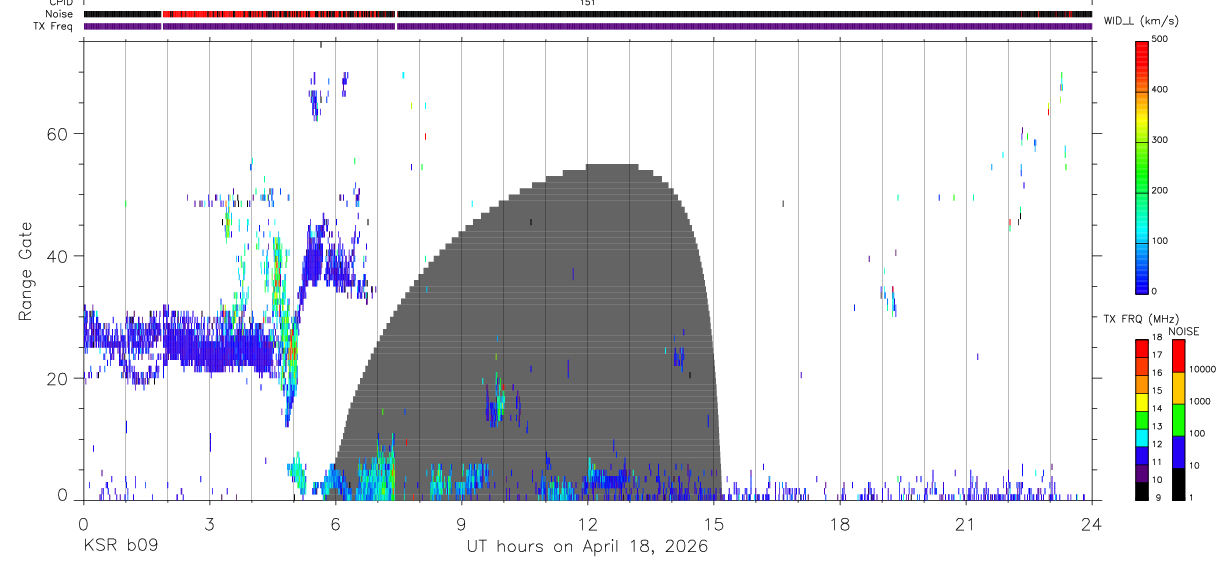Click the '6' tick on the UT hours axis
Viewport: 1228px width, 567px height.
click(335, 524)
